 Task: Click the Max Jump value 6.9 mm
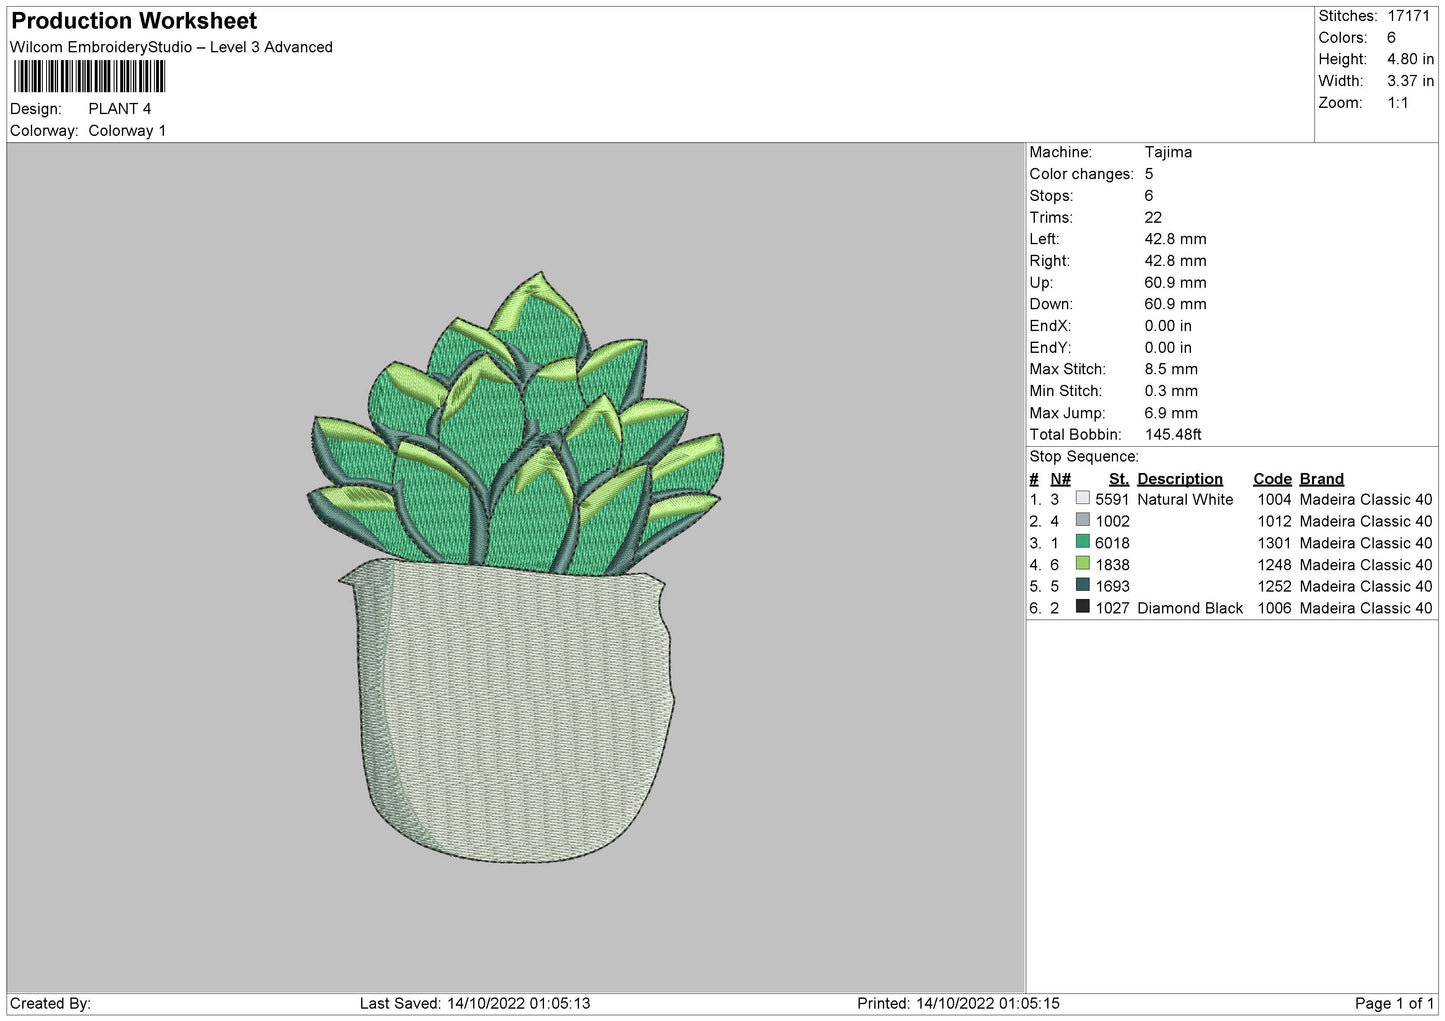[1171, 413]
